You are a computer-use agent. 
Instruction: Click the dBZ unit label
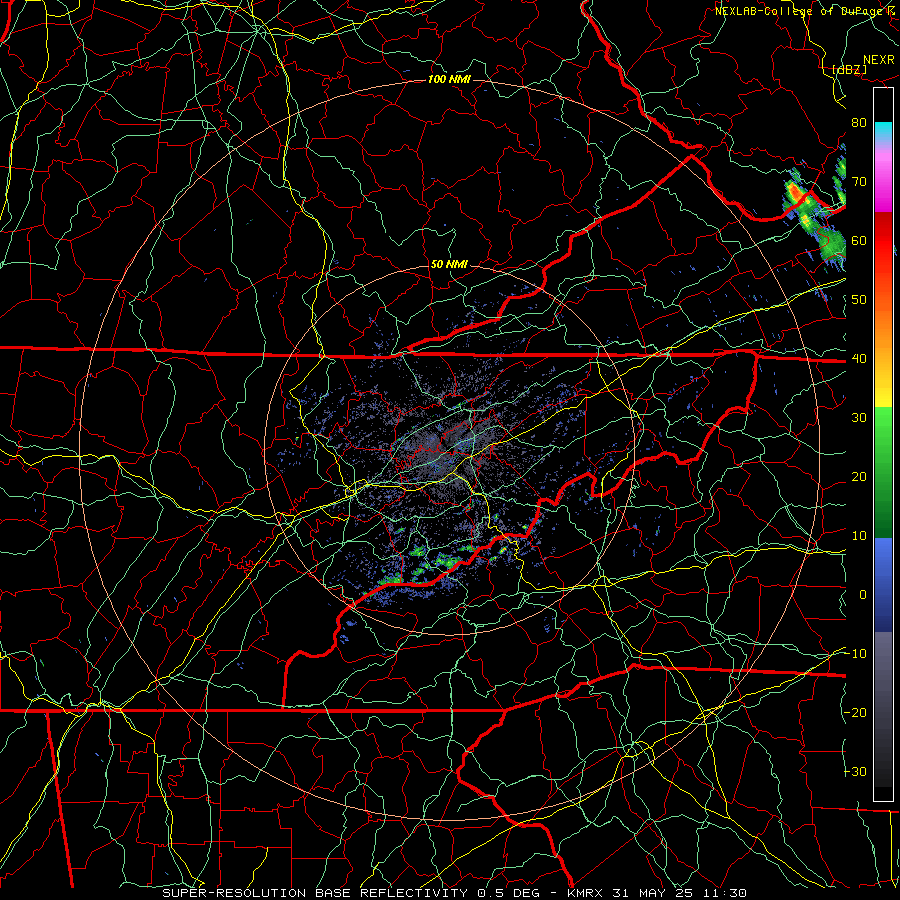point(849,69)
